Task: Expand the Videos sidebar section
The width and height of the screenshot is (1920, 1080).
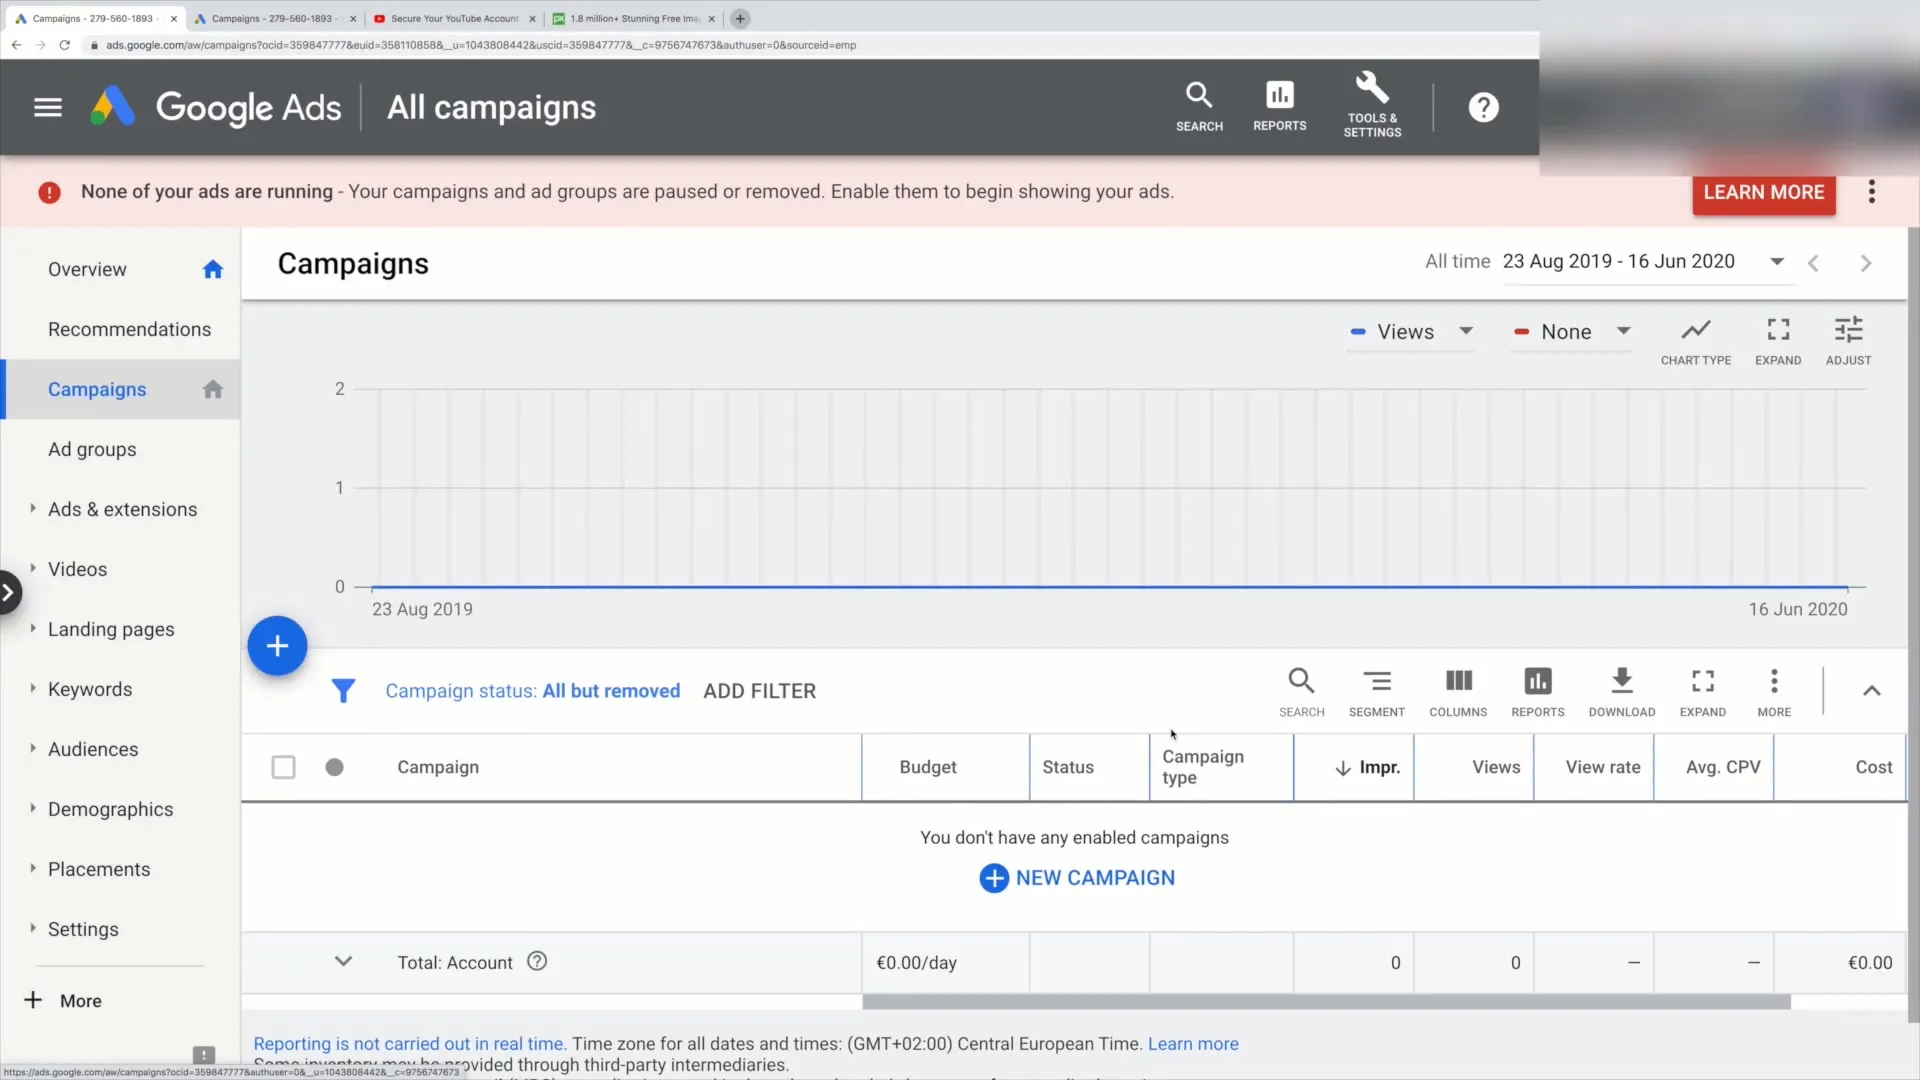Action: [33, 568]
